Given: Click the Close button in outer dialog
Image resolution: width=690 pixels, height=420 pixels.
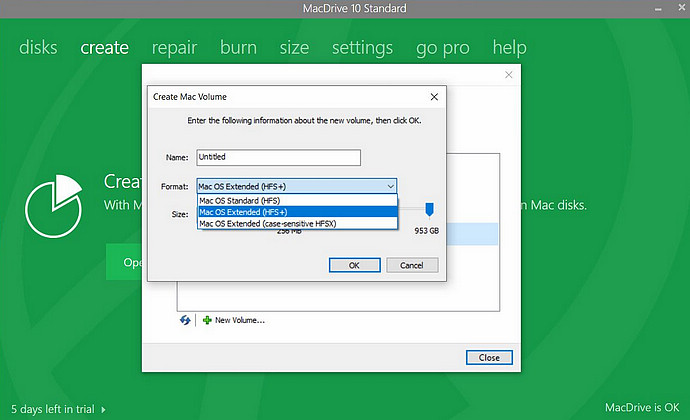Looking at the screenshot, I should coord(489,357).
